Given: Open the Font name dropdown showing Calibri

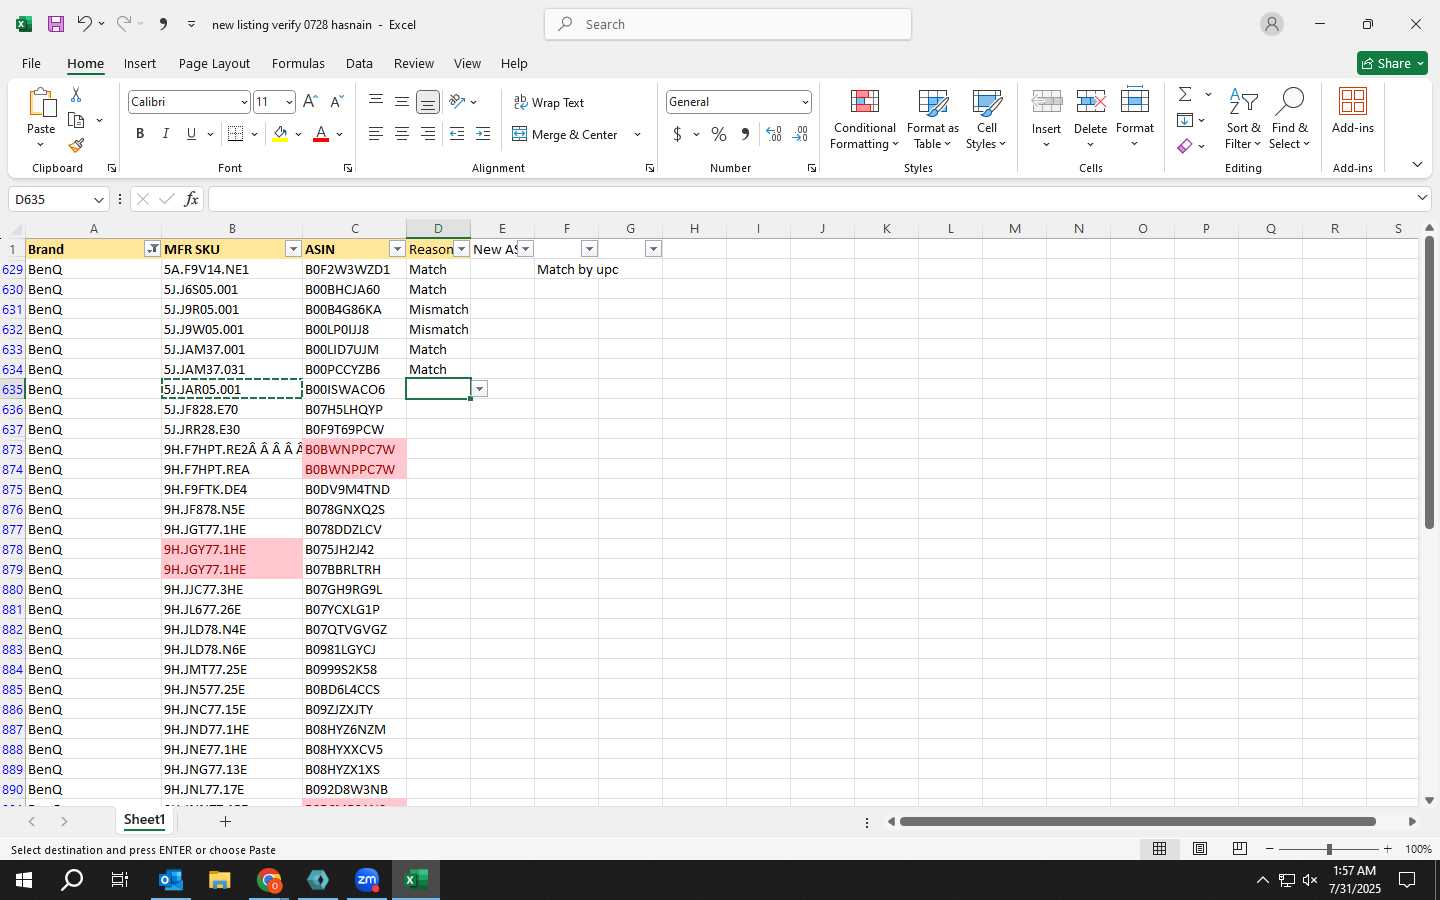Looking at the screenshot, I should [x=243, y=102].
